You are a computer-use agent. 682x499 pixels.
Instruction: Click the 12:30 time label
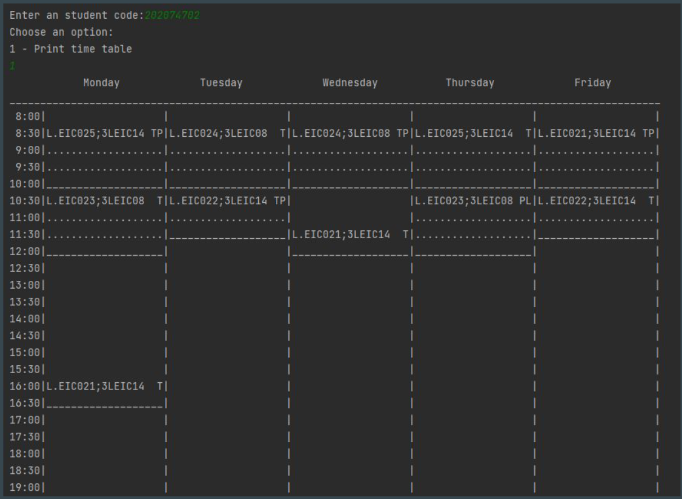(x=25, y=268)
